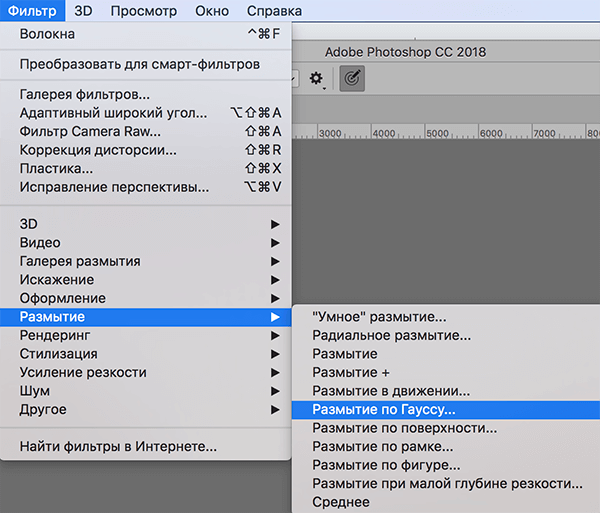Image resolution: width=600 pixels, height=513 pixels.
Task: Open the Просмотр menu
Action: coord(144,11)
